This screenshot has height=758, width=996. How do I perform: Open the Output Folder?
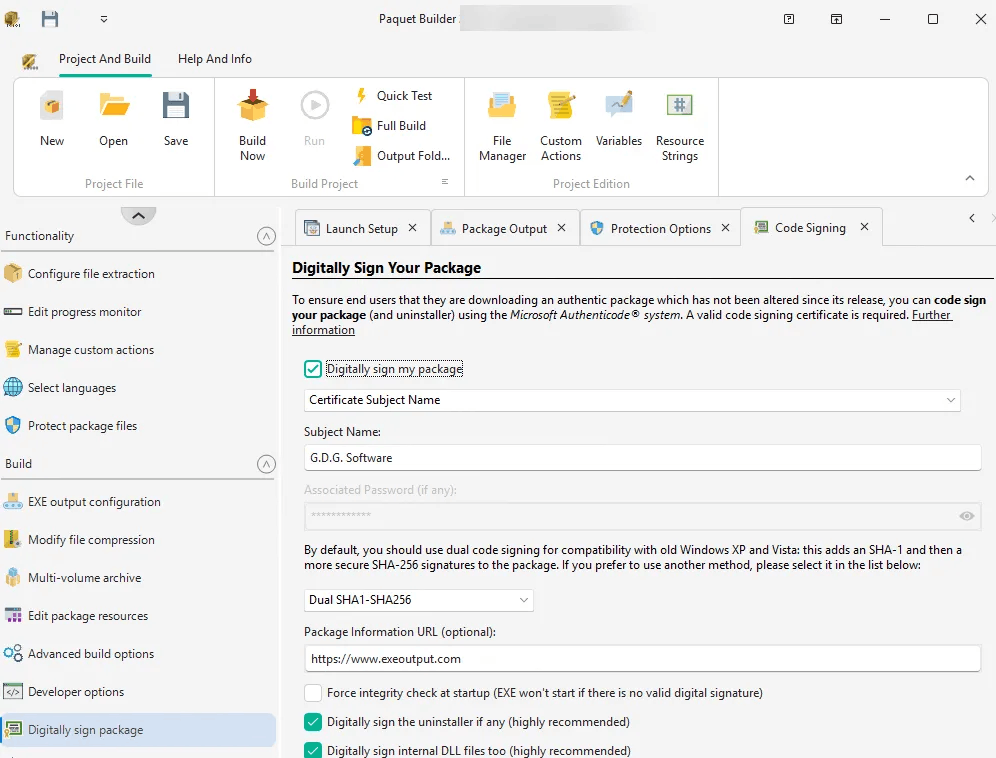(x=401, y=156)
